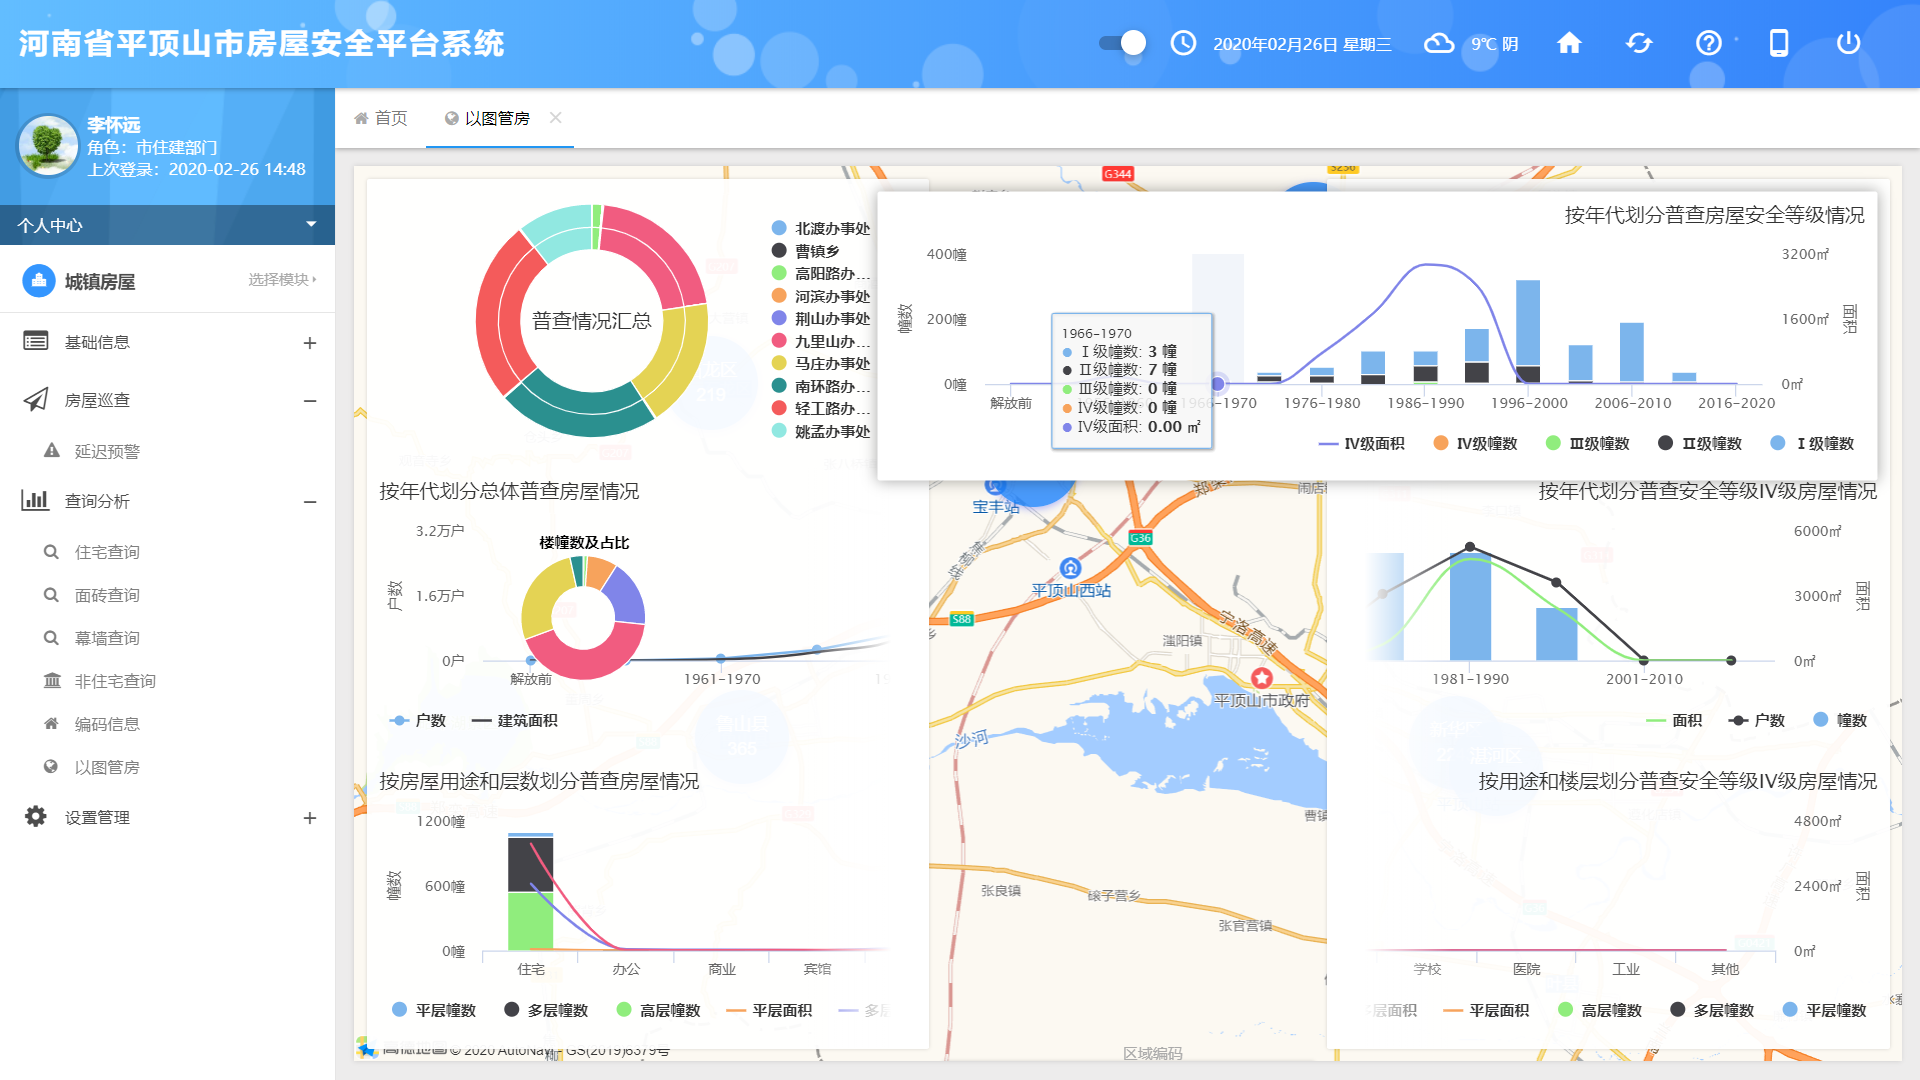Click the cloud weather icon
1920x1080 pixels.
[x=1439, y=43]
